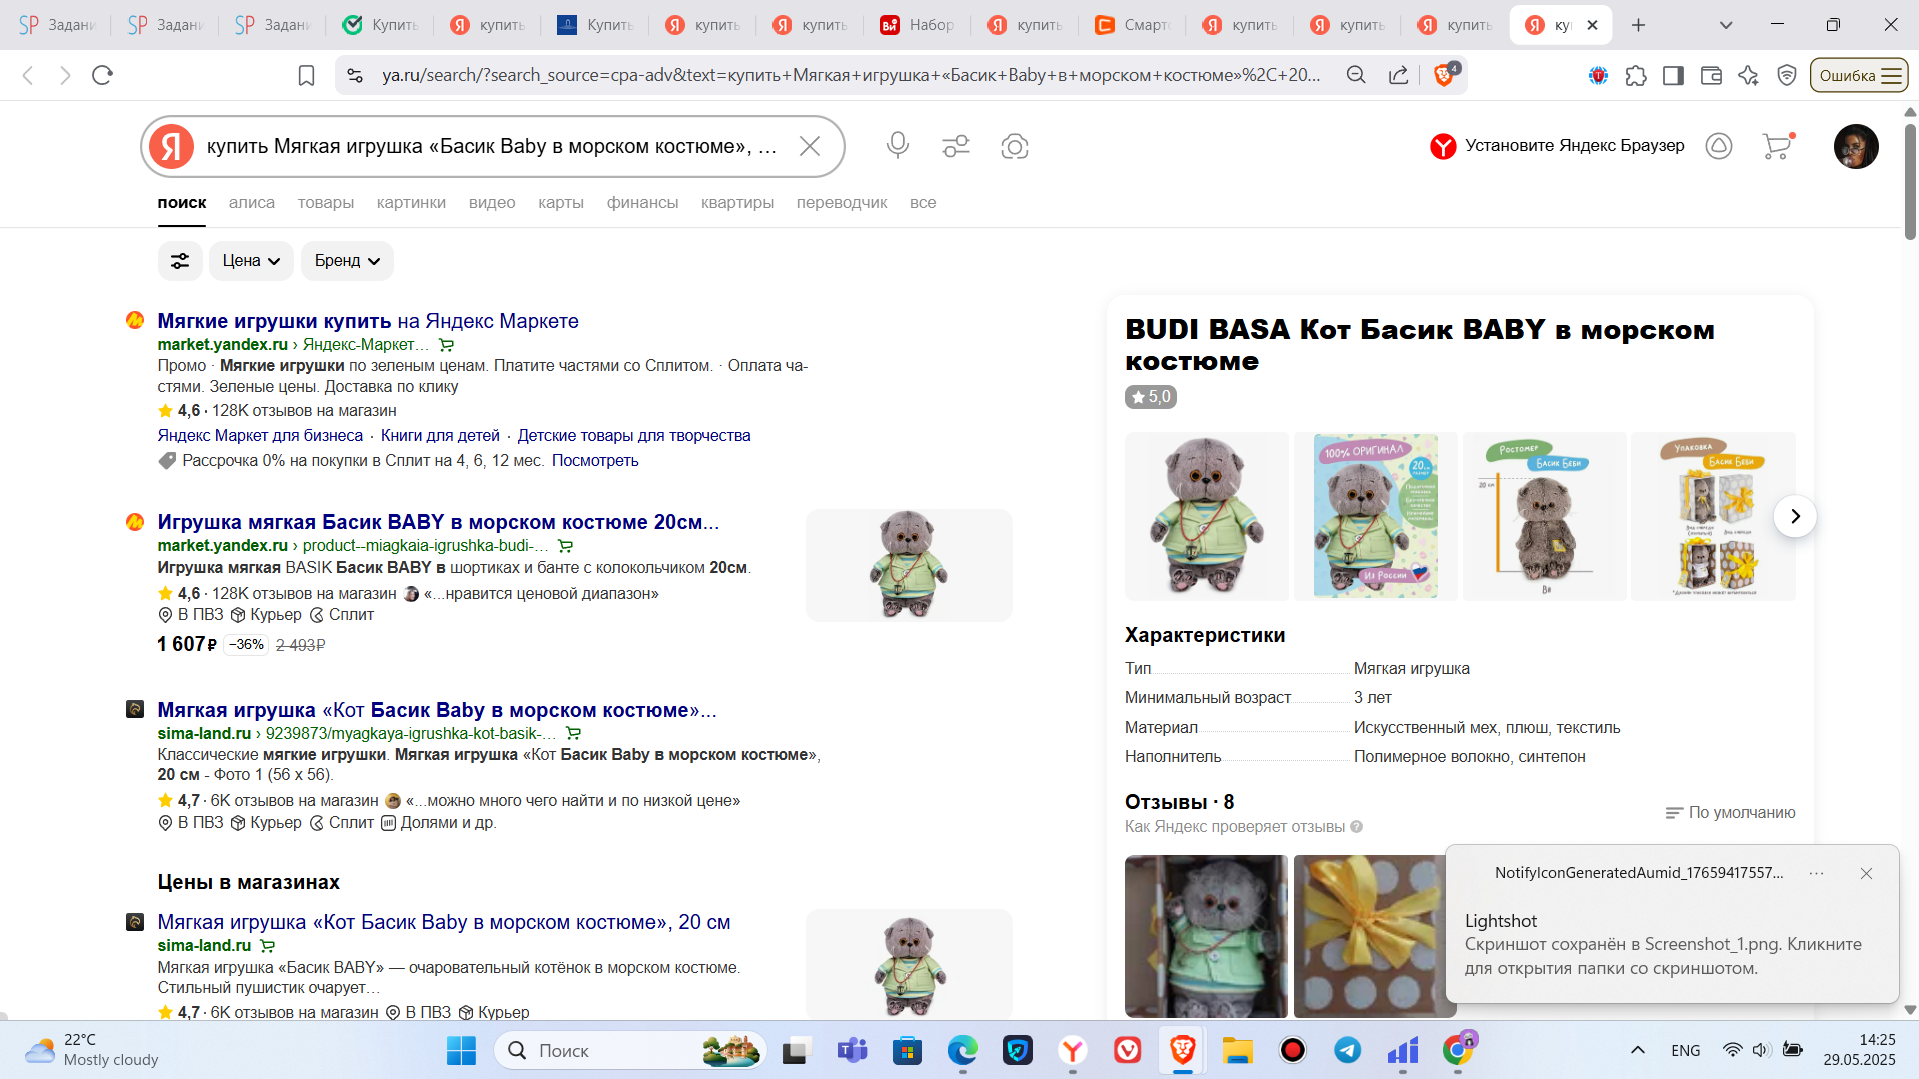Click Установите Яндекс Браузер button
The width and height of the screenshot is (1919, 1079).
[x=1558, y=146]
